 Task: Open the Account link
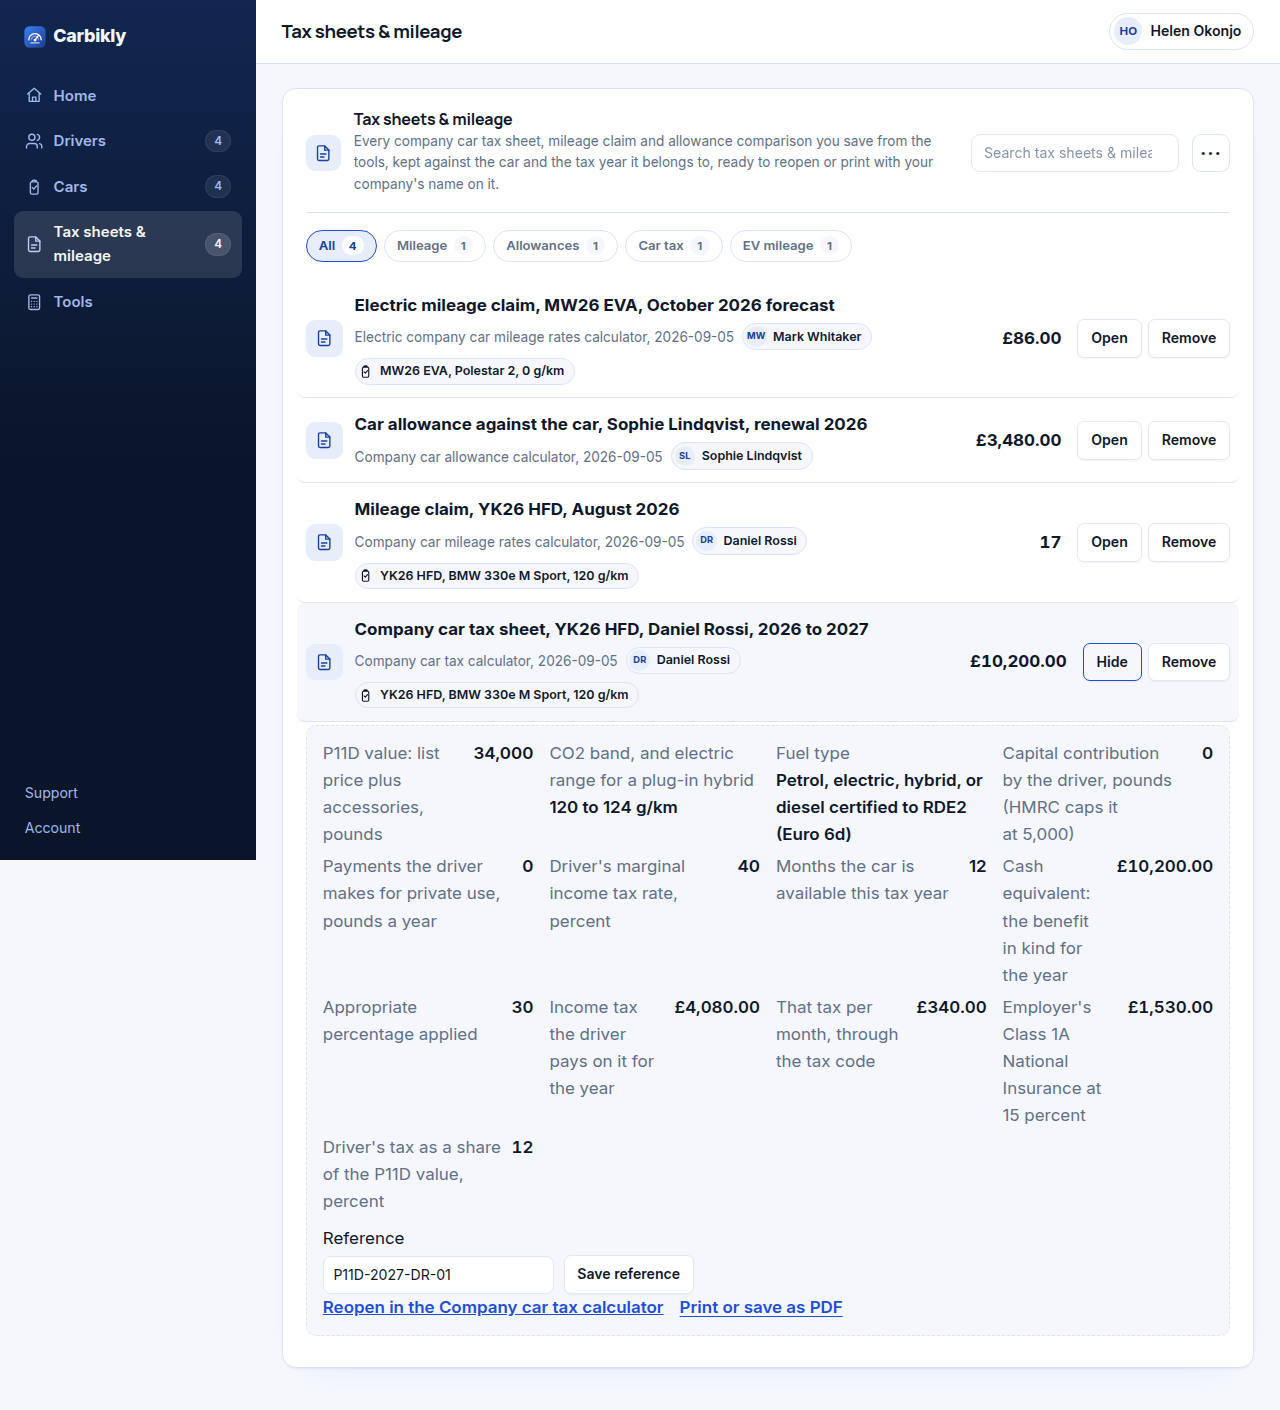point(52,828)
